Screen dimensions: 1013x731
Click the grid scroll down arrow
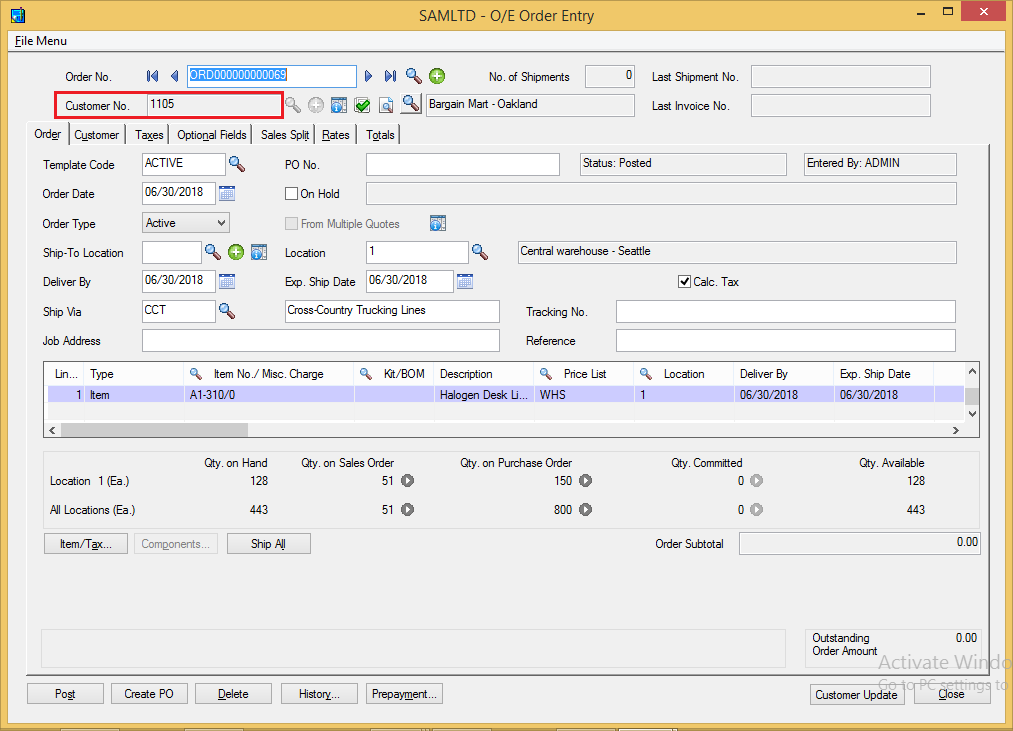click(x=972, y=414)
